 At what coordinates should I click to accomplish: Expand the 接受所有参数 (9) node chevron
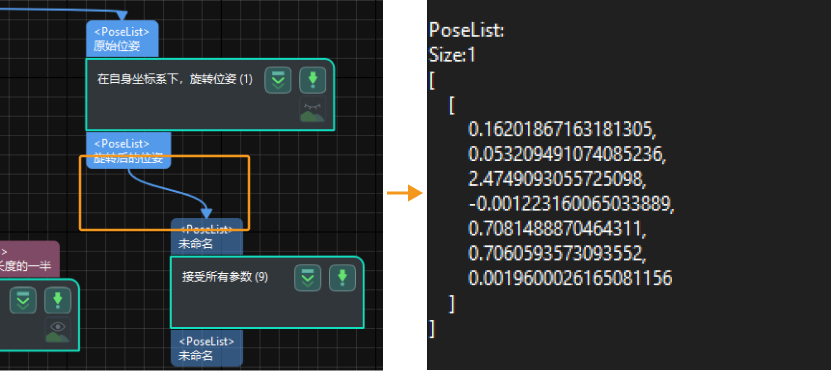[307, 278]
